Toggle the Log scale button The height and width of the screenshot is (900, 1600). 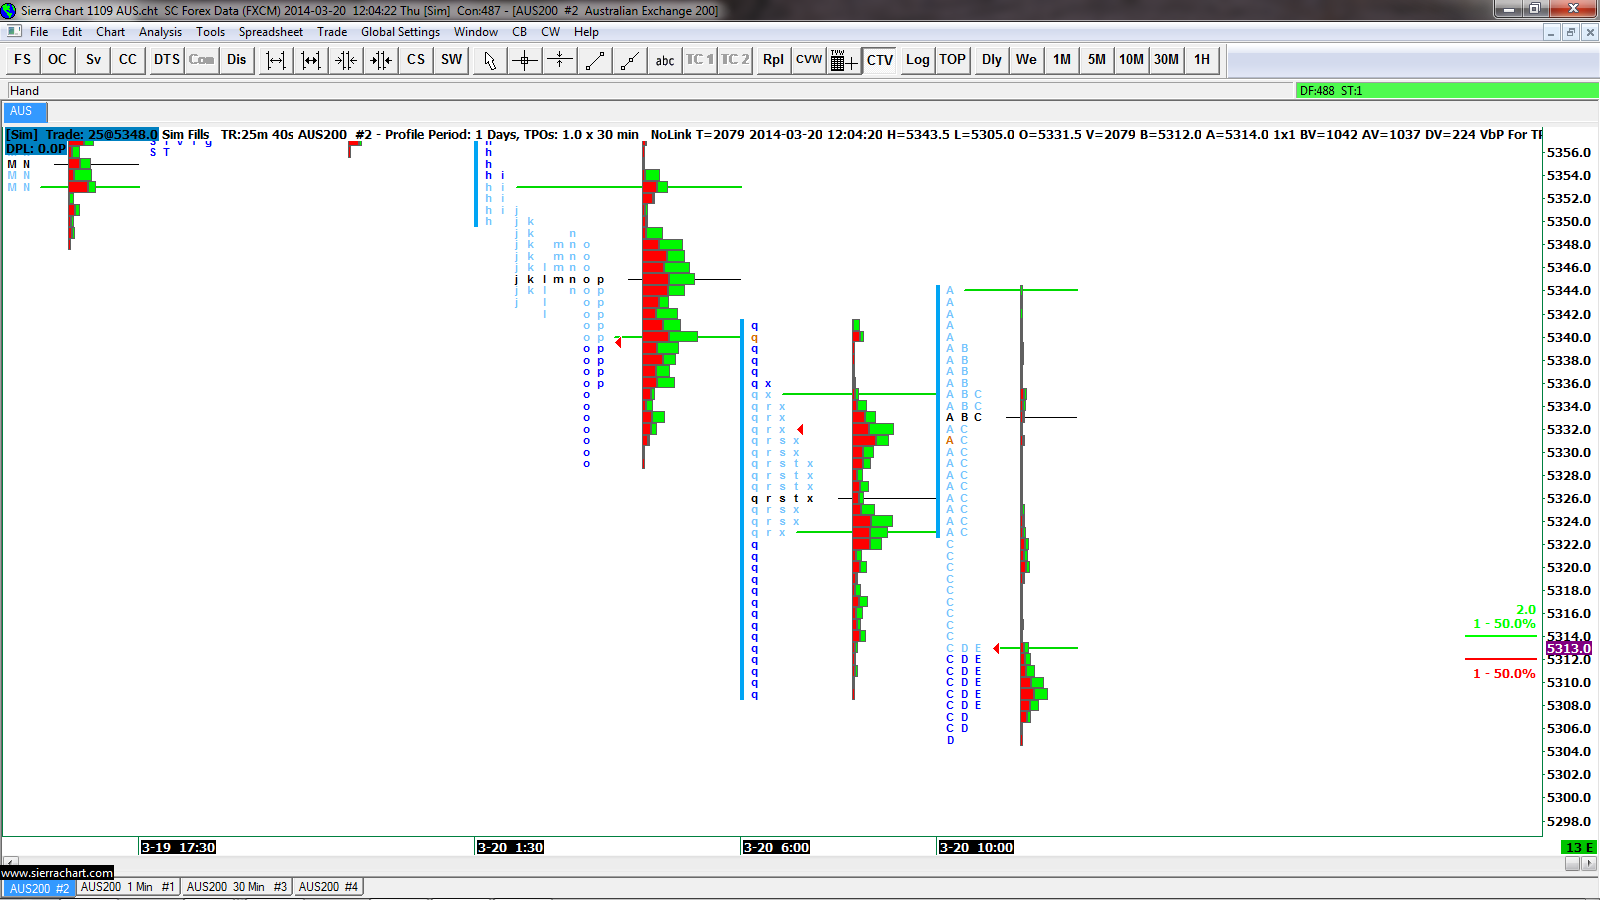coord(917,60)
